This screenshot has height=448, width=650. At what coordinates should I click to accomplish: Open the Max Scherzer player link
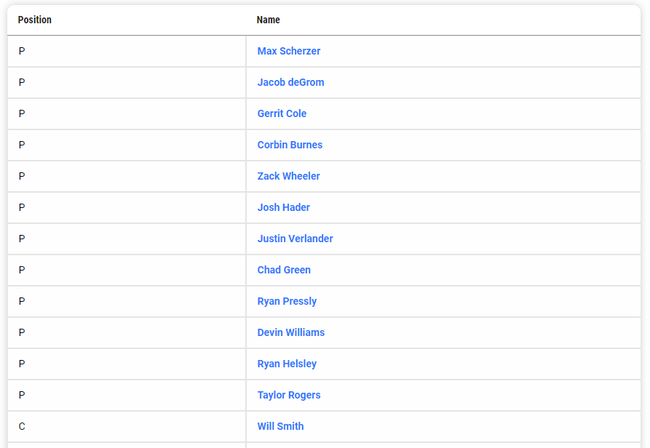288,51
